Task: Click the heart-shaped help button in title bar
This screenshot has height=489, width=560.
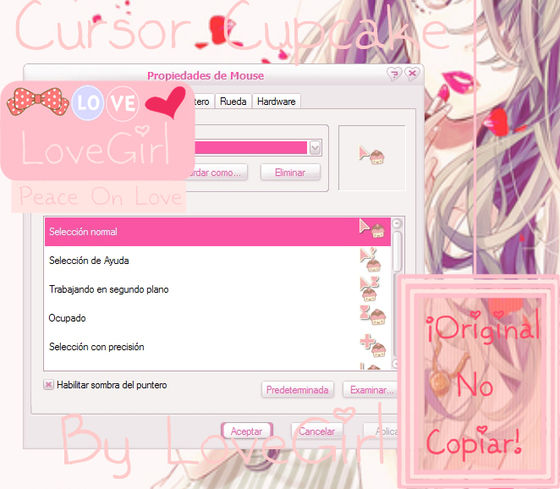Action: tap(394, 74)
